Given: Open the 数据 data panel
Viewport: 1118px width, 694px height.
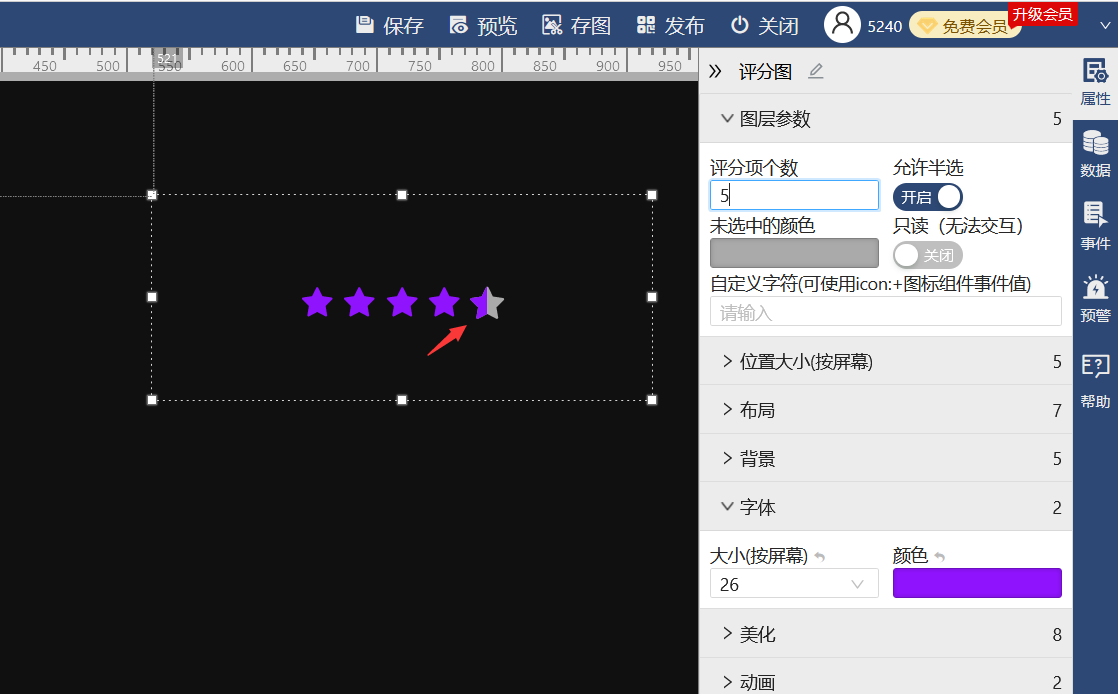Looking at the screenshot, I should coord(1095,153).
